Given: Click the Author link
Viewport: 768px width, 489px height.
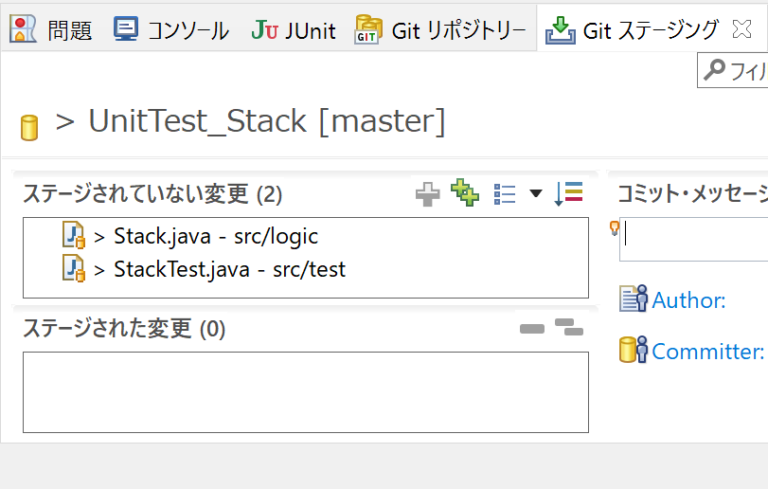Looking at the screenshot, I should [688, 300].
